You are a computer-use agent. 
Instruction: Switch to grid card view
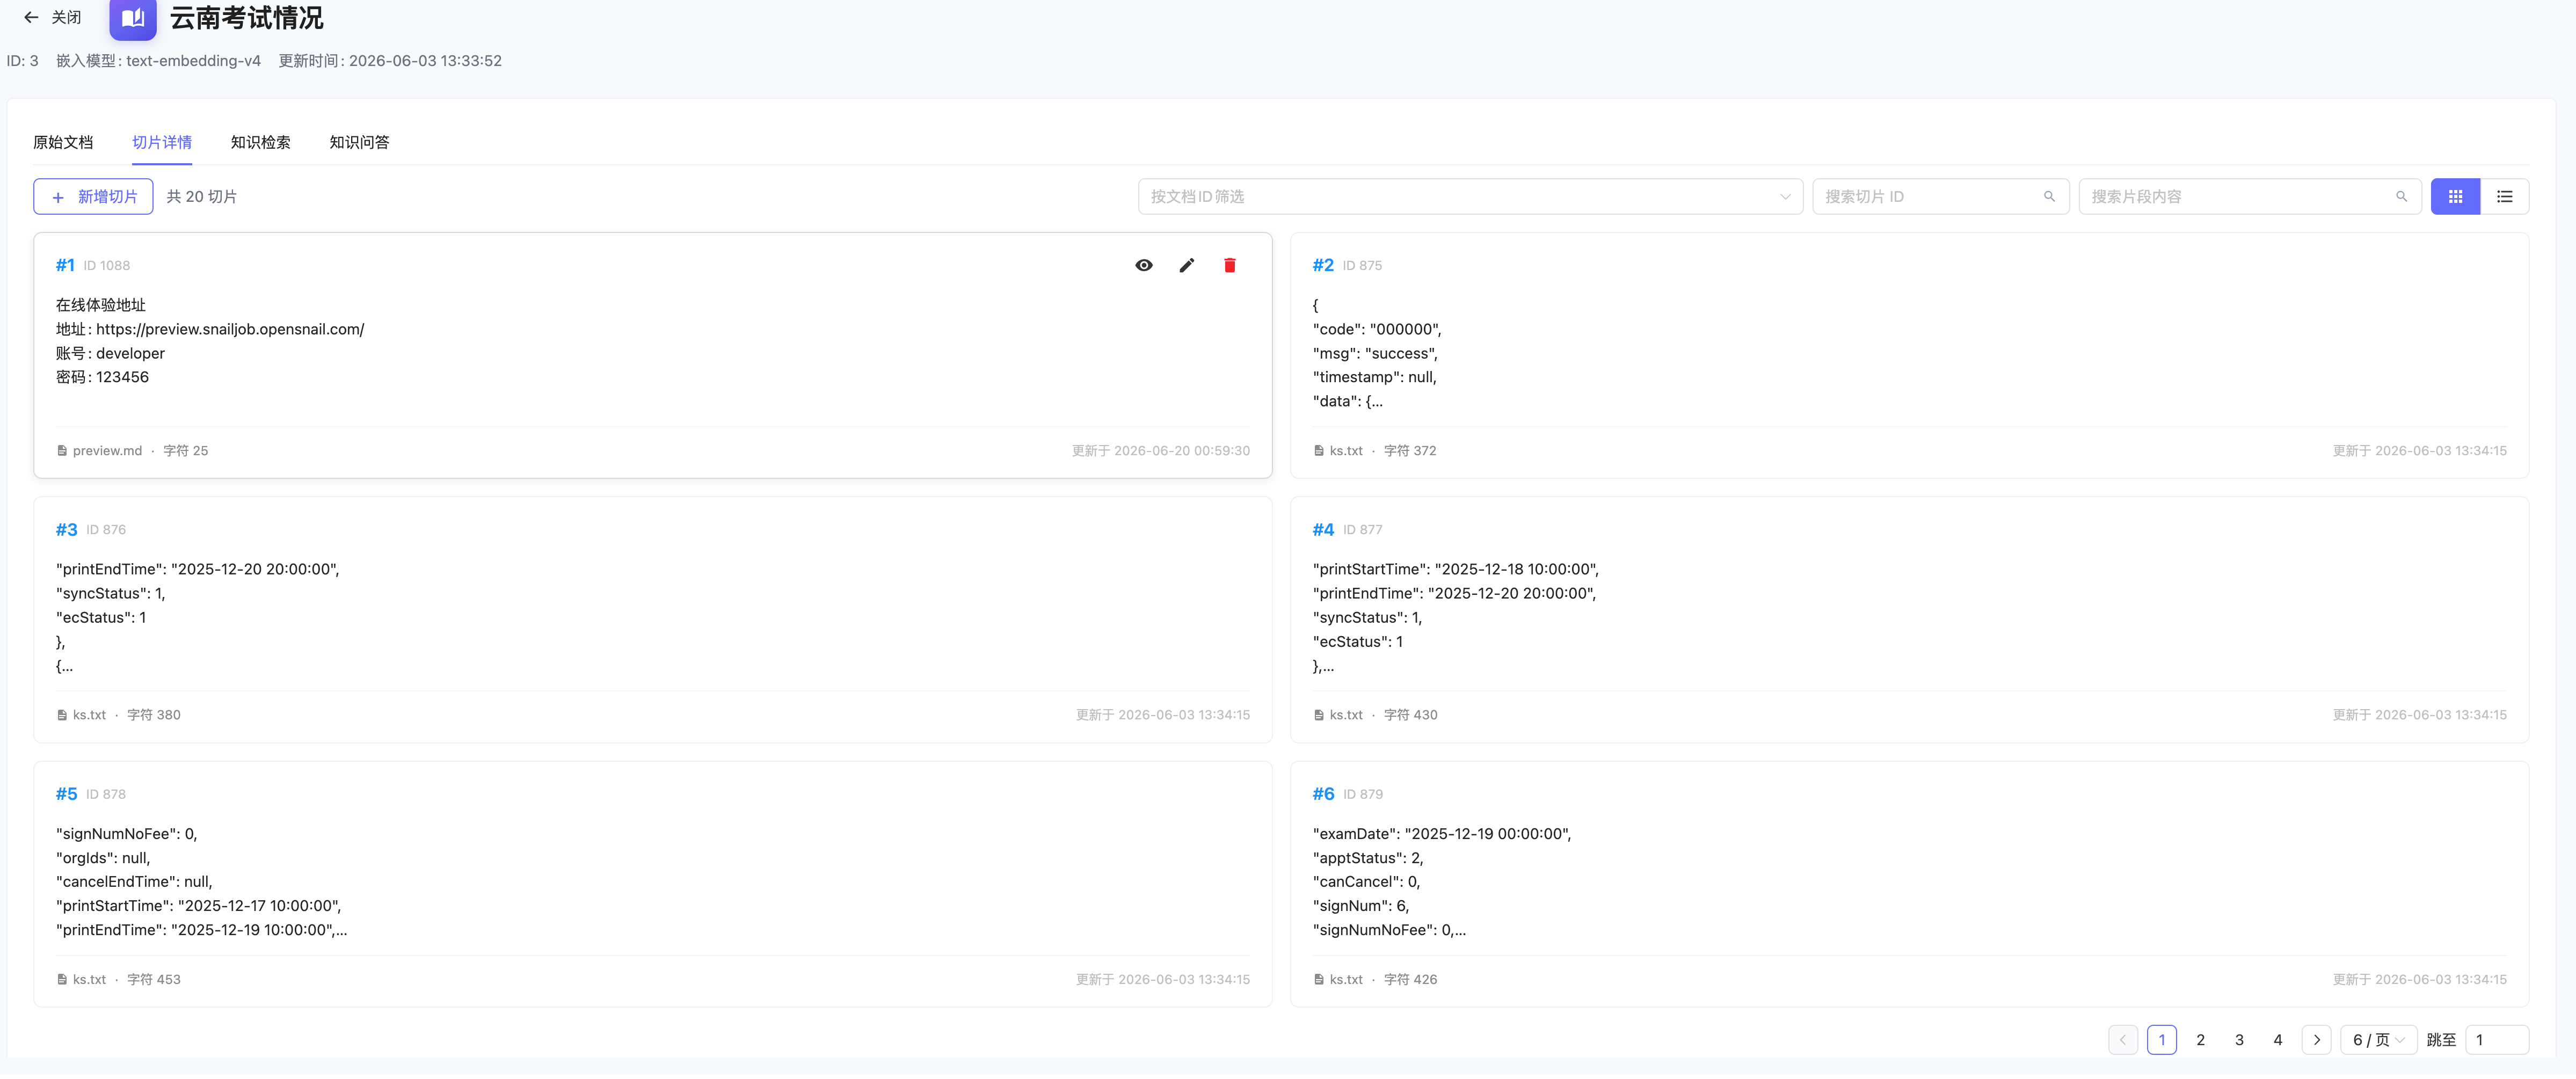point(2455,197)
